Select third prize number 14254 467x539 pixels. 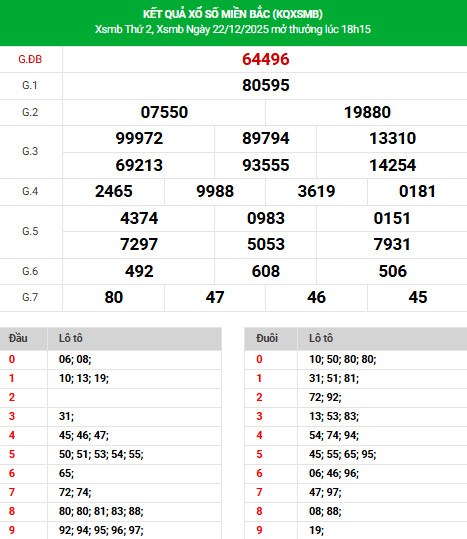tap(392, 165)
